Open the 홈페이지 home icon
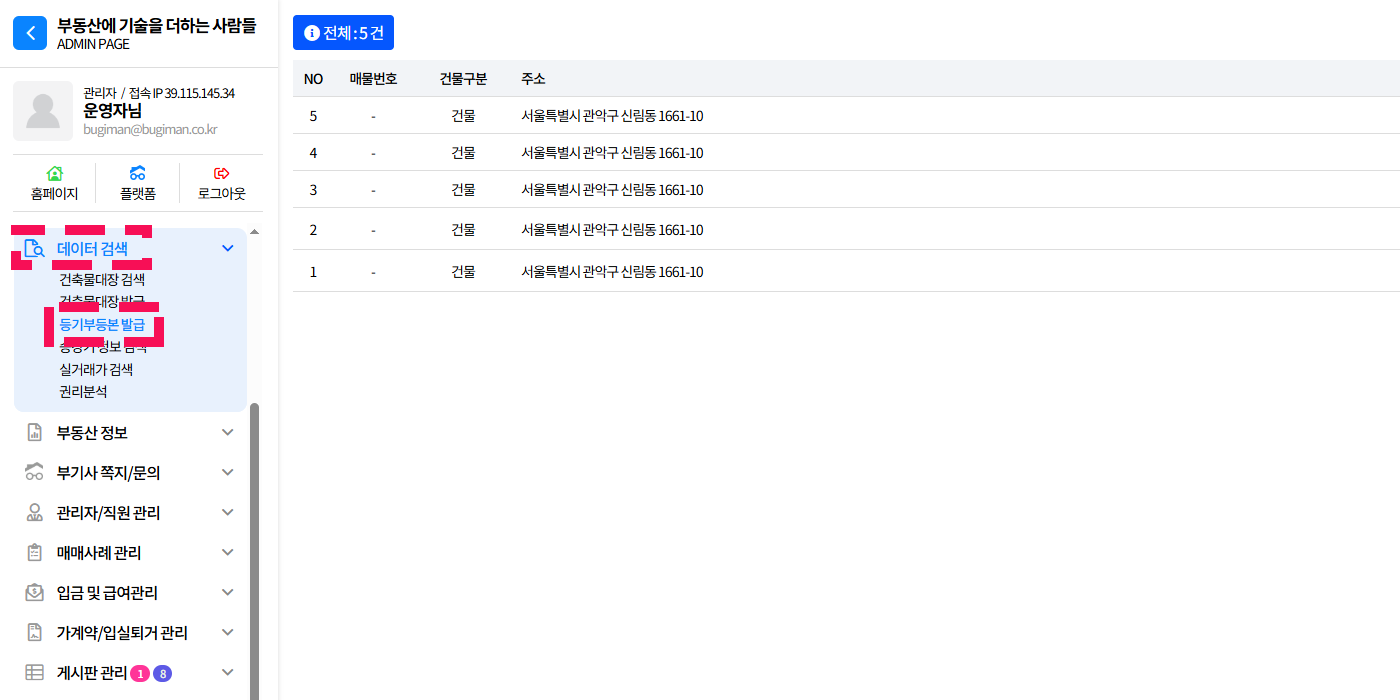Image resolution: width=1400 pixels, height=700 pixels. tap(54, 174)
